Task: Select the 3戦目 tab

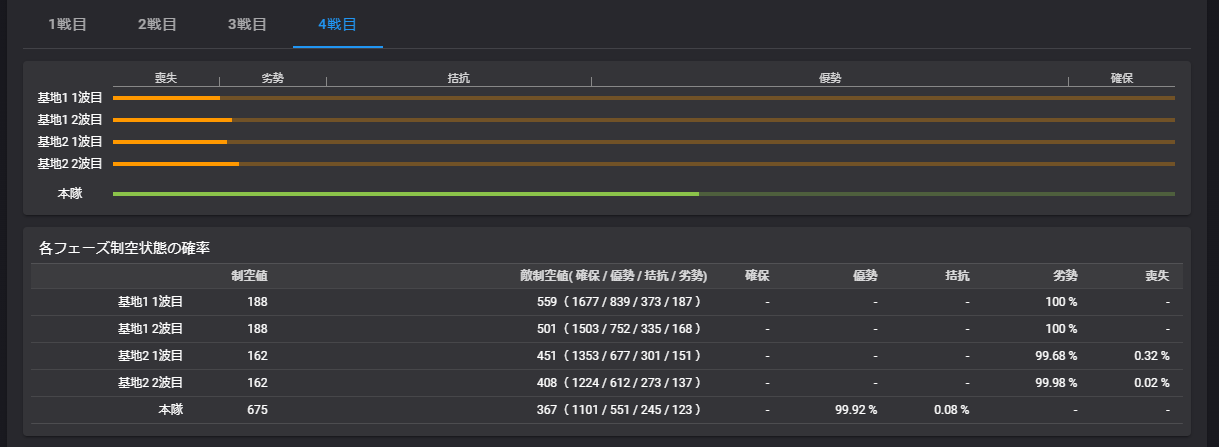Action: pyautogui.click(x=247, y=24)
